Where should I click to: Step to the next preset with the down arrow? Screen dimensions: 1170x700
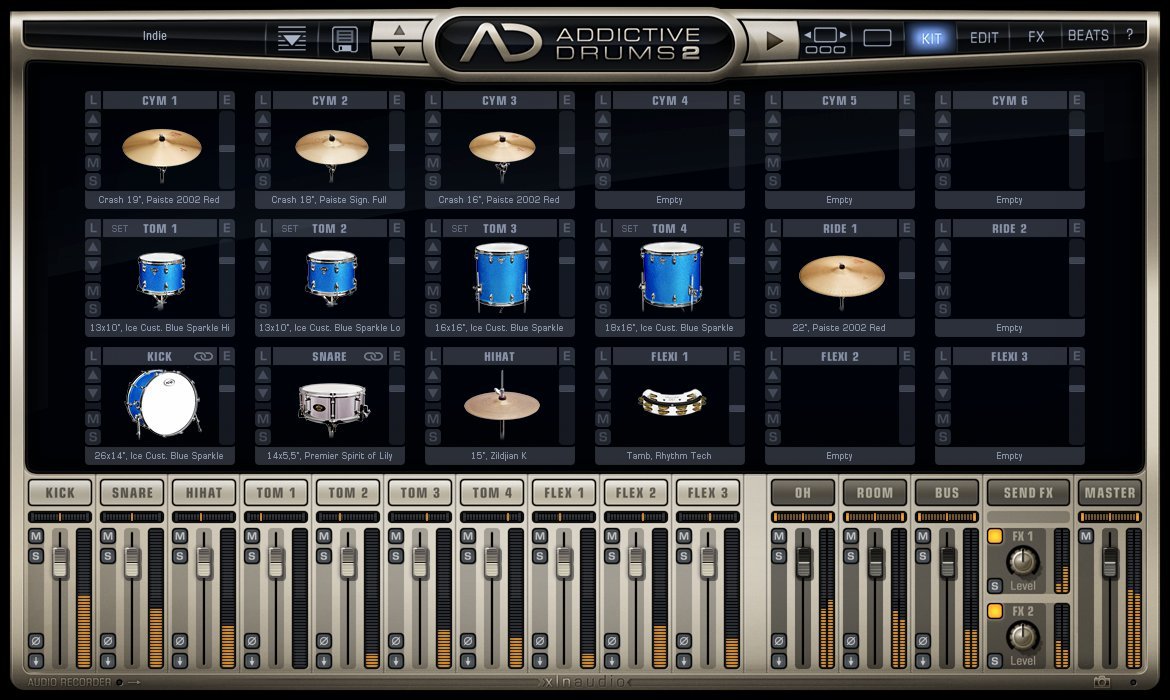click(399, 50)
